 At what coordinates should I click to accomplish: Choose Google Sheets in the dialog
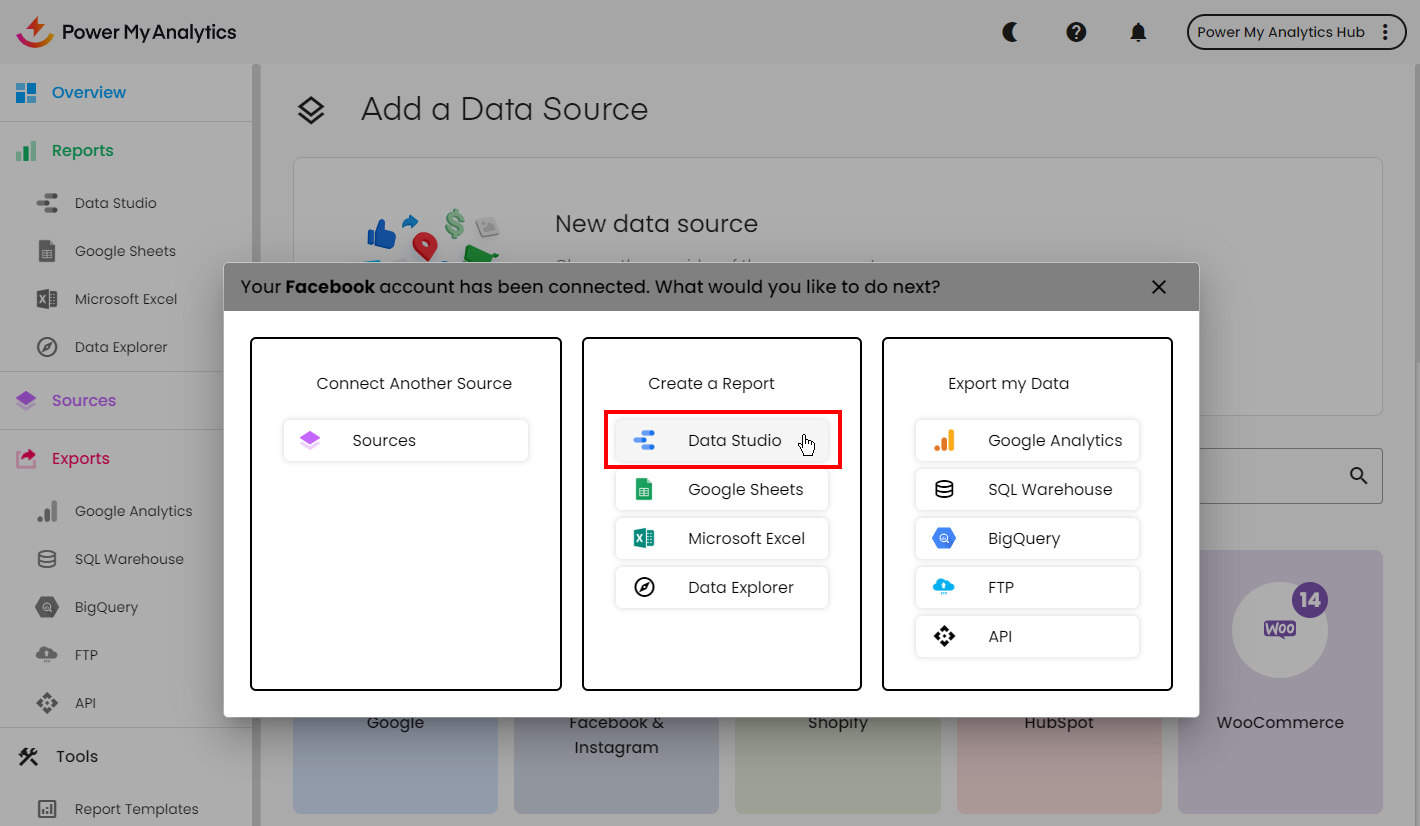point(722,489)
